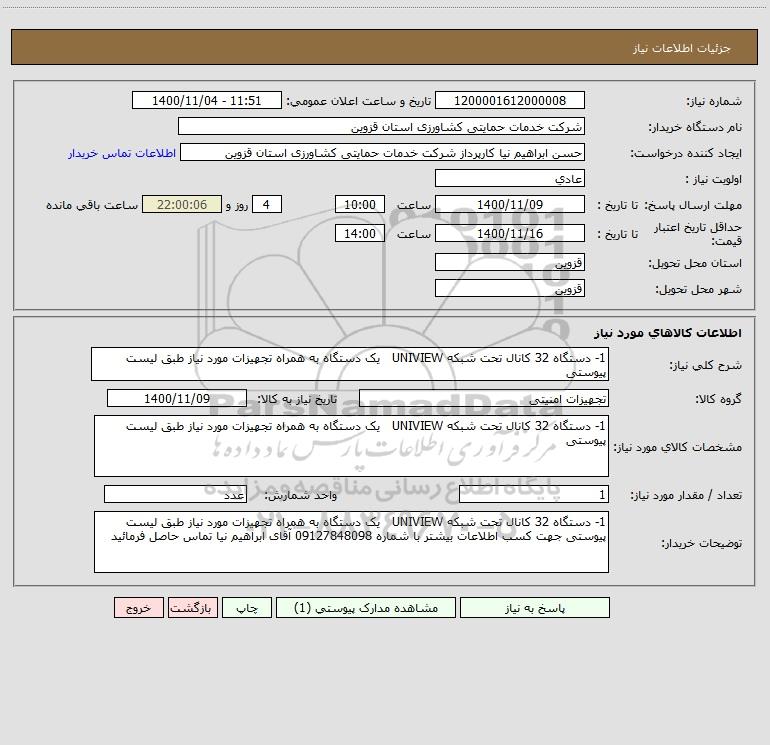Click the label مشخصات کالای مورد نیاز:

tap(678, 447)
